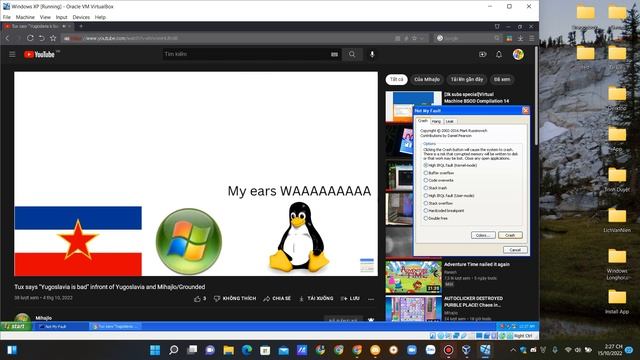
Task: Bookmark the page with the star icon
Action: pos(53,38)
